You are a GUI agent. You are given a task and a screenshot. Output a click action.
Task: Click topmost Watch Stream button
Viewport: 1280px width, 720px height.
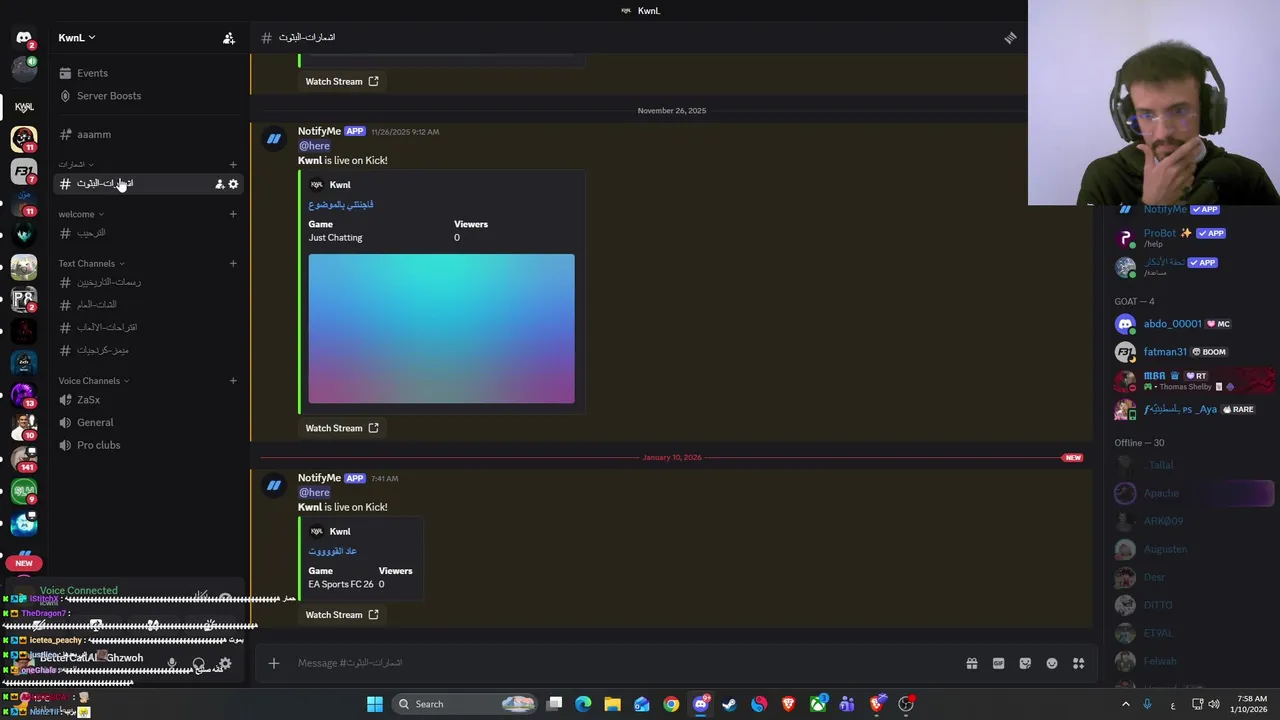[342, 82]
